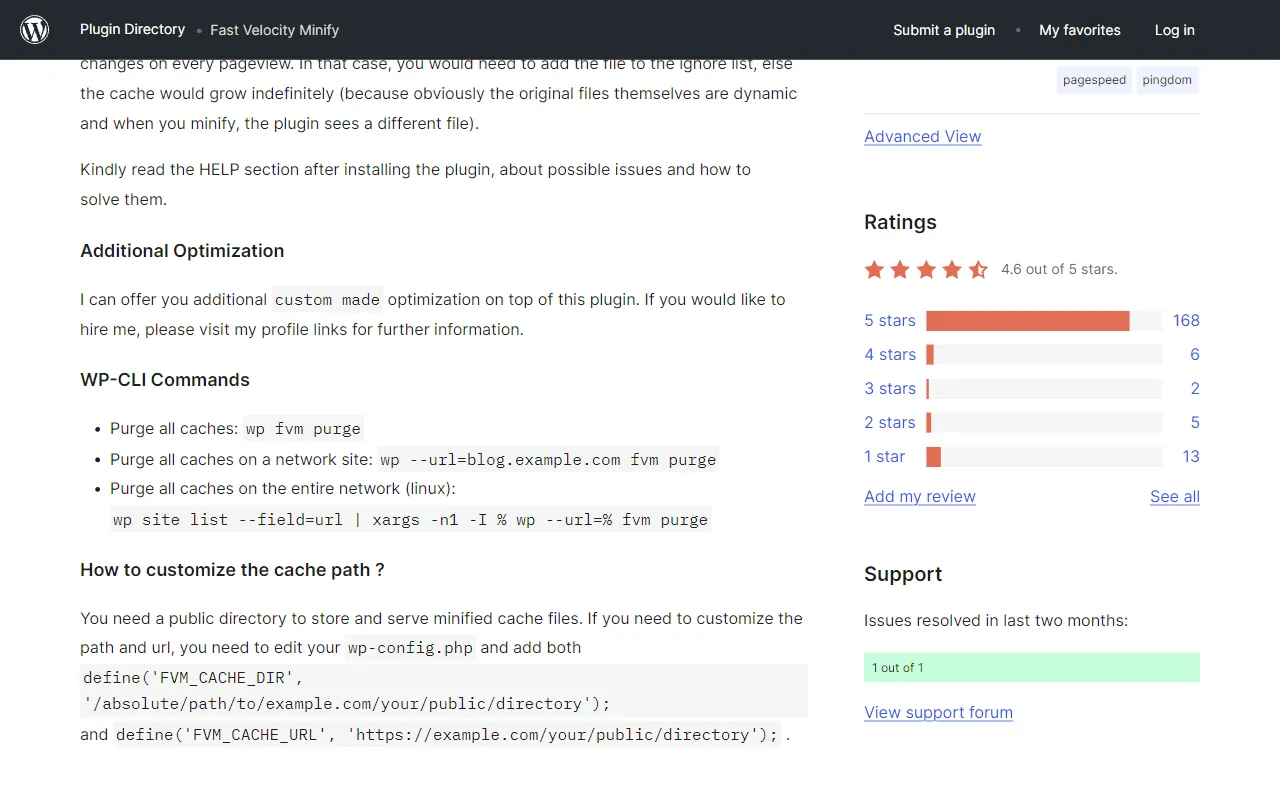Select the pingdom tag
This screenshot has width=1280, height=800.
(x=1167, y=80)
